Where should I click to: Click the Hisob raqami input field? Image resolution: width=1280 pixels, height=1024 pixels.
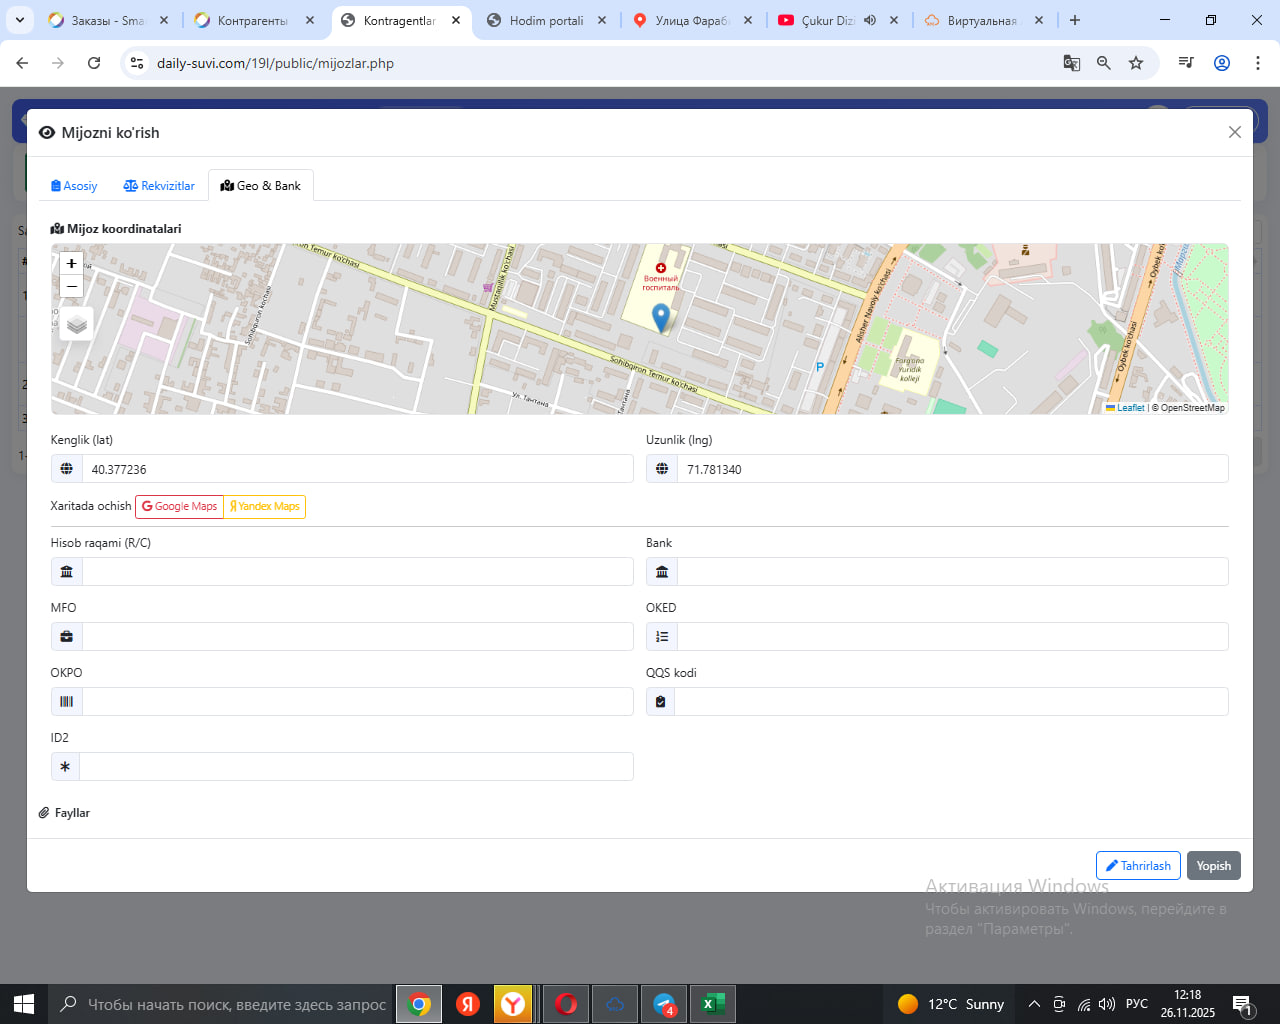[x=357, y=572]
